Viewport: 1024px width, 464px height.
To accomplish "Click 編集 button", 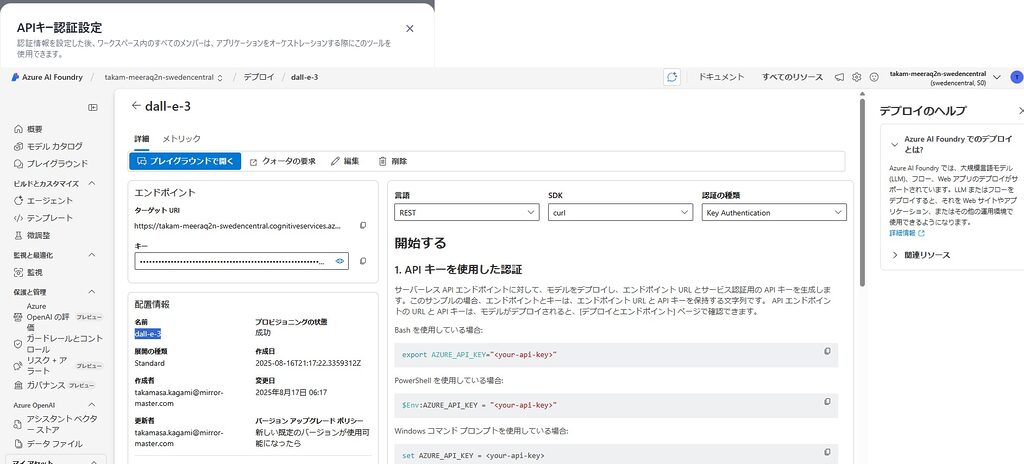I will point(345,161).
